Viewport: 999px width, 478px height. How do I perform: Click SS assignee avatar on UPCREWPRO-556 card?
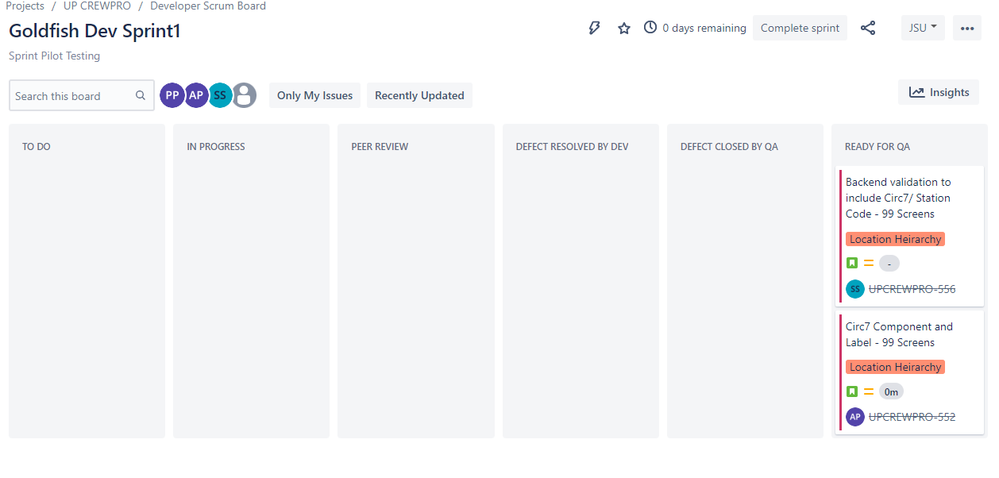(855, 289)
